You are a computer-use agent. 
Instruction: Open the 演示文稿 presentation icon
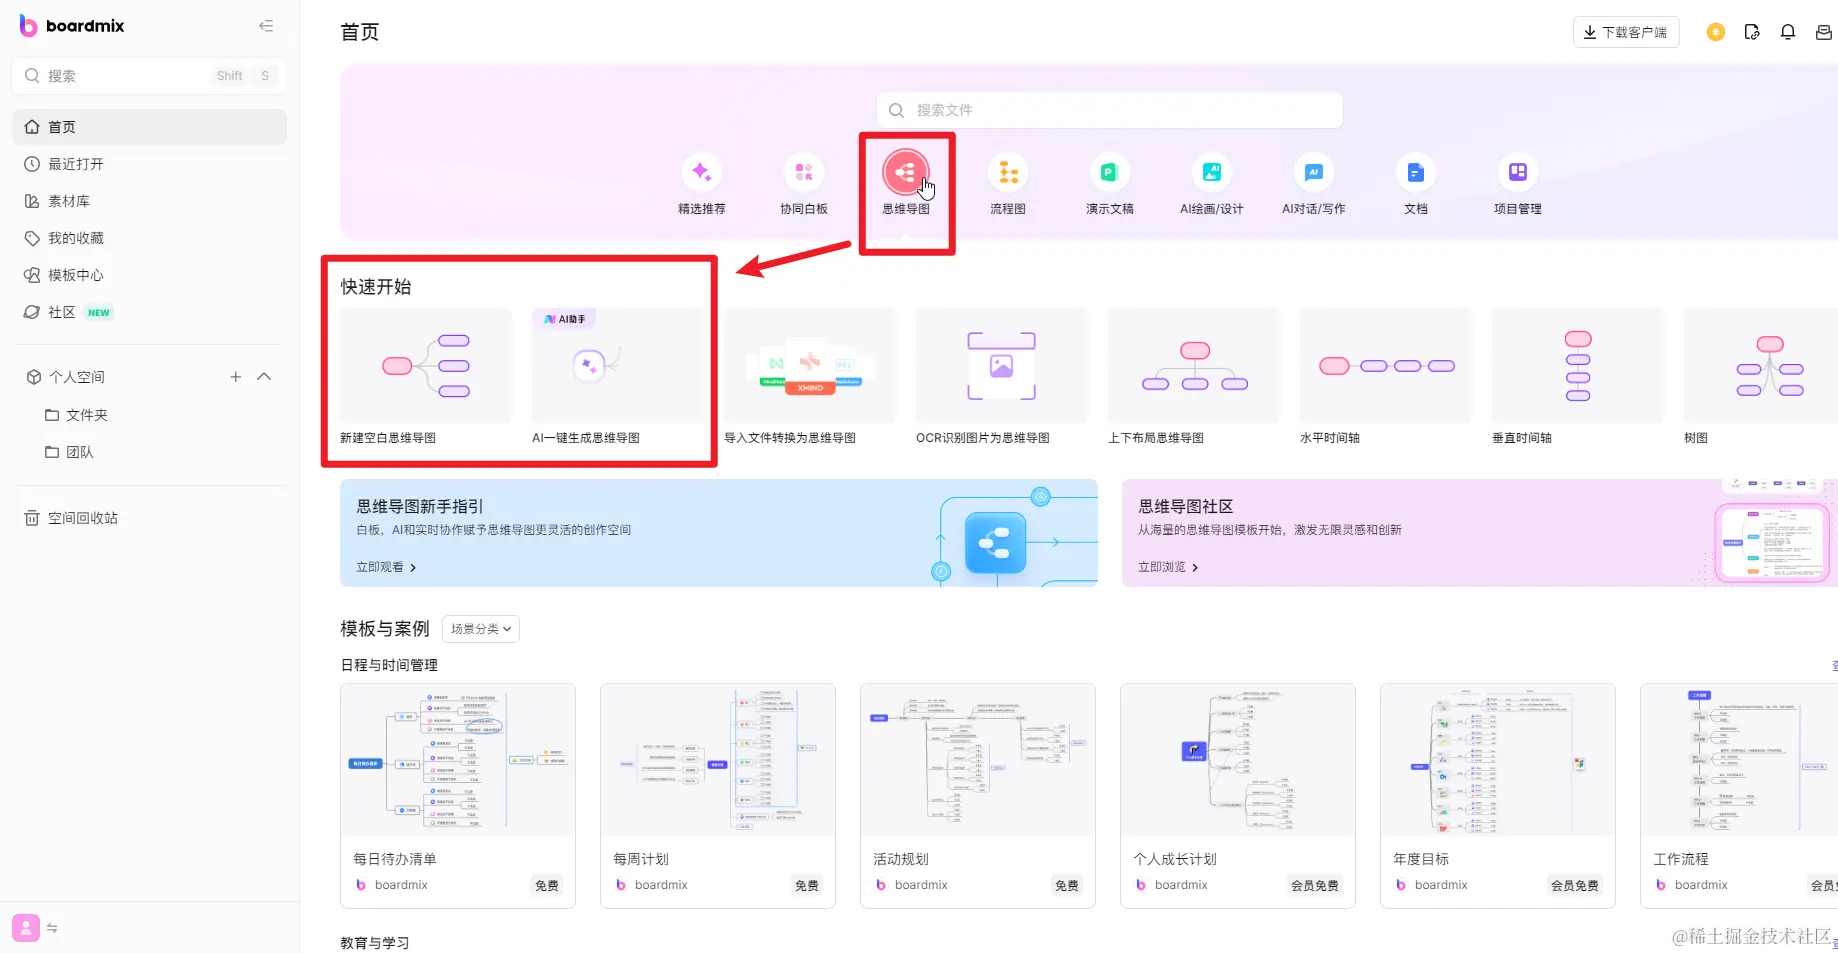tap(1109, 172)
